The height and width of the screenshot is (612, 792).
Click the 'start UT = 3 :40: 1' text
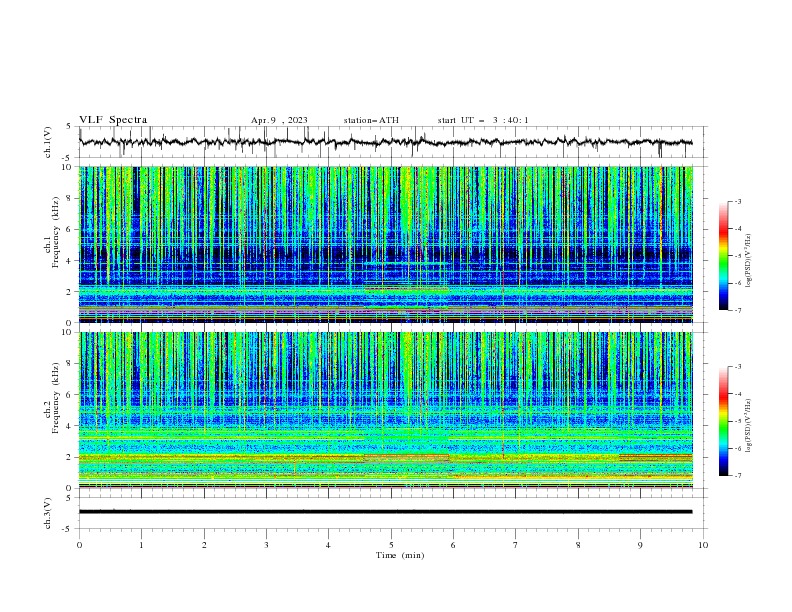(483, 120)
